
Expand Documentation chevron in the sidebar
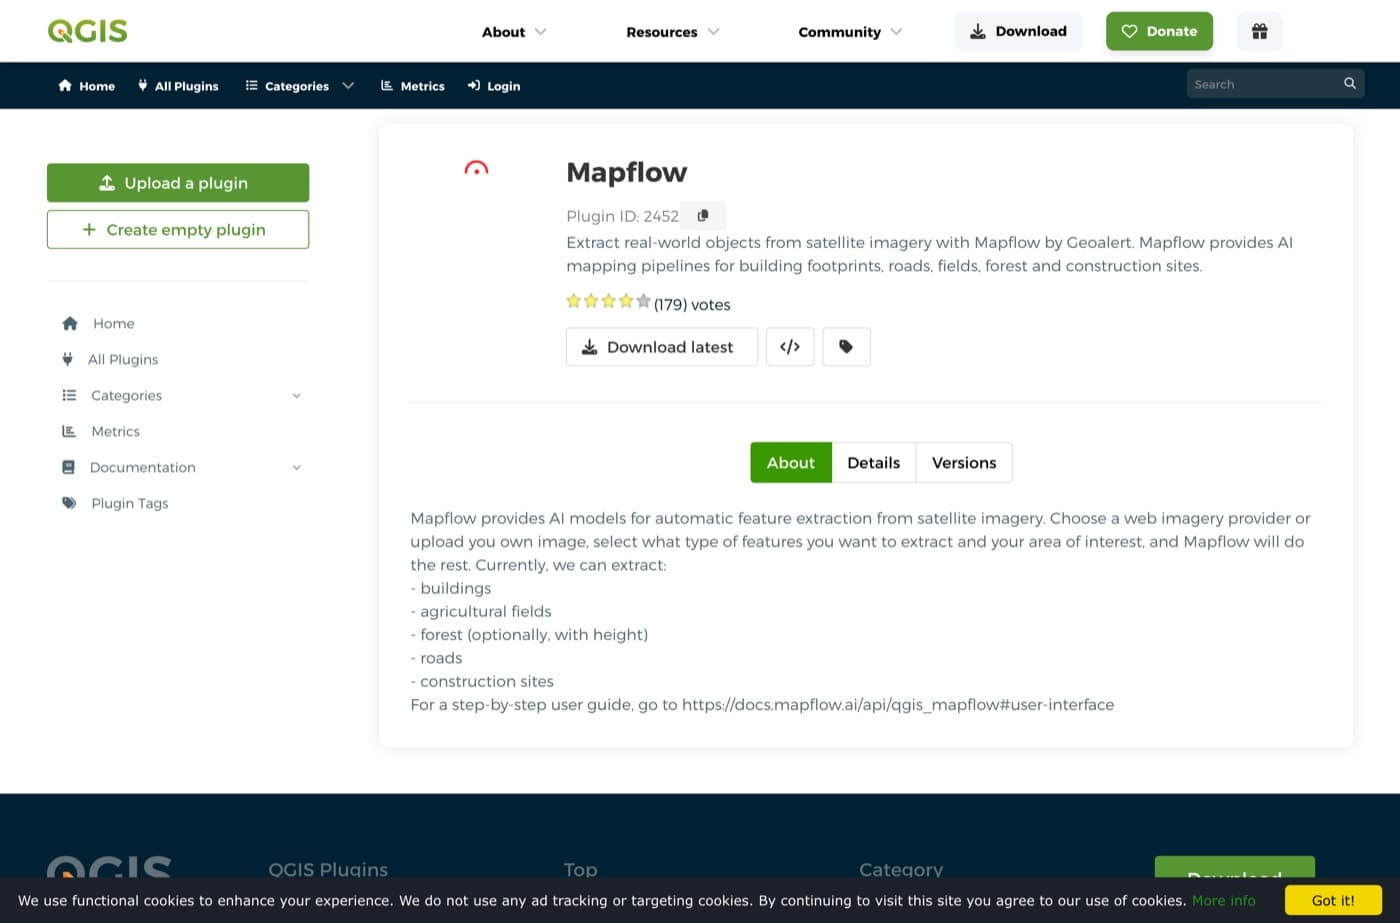coord(296,468)
